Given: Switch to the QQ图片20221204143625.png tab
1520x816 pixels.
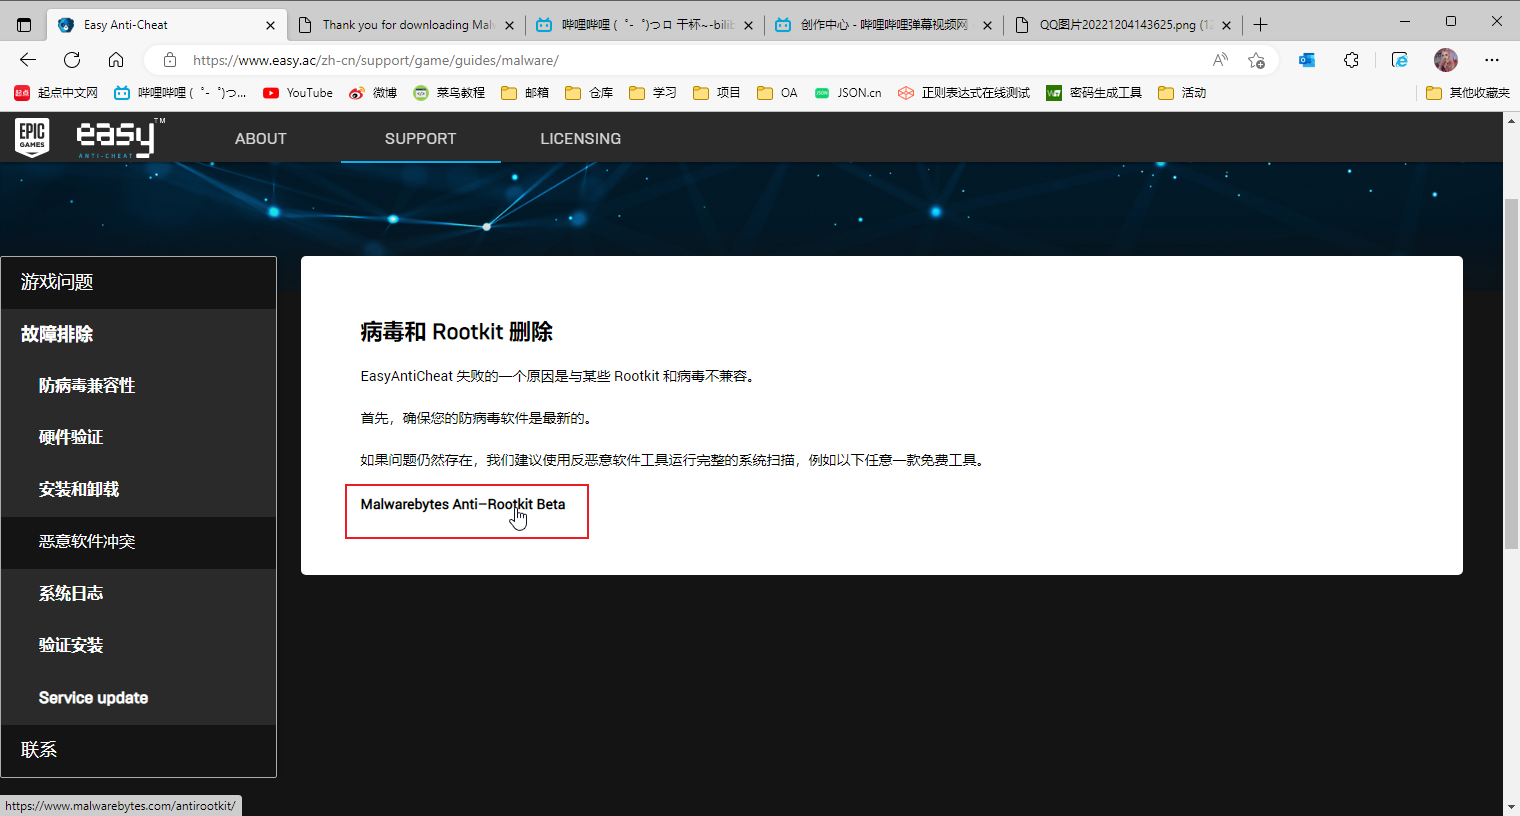Looking at the screenshot, I should pos(1123,25).
